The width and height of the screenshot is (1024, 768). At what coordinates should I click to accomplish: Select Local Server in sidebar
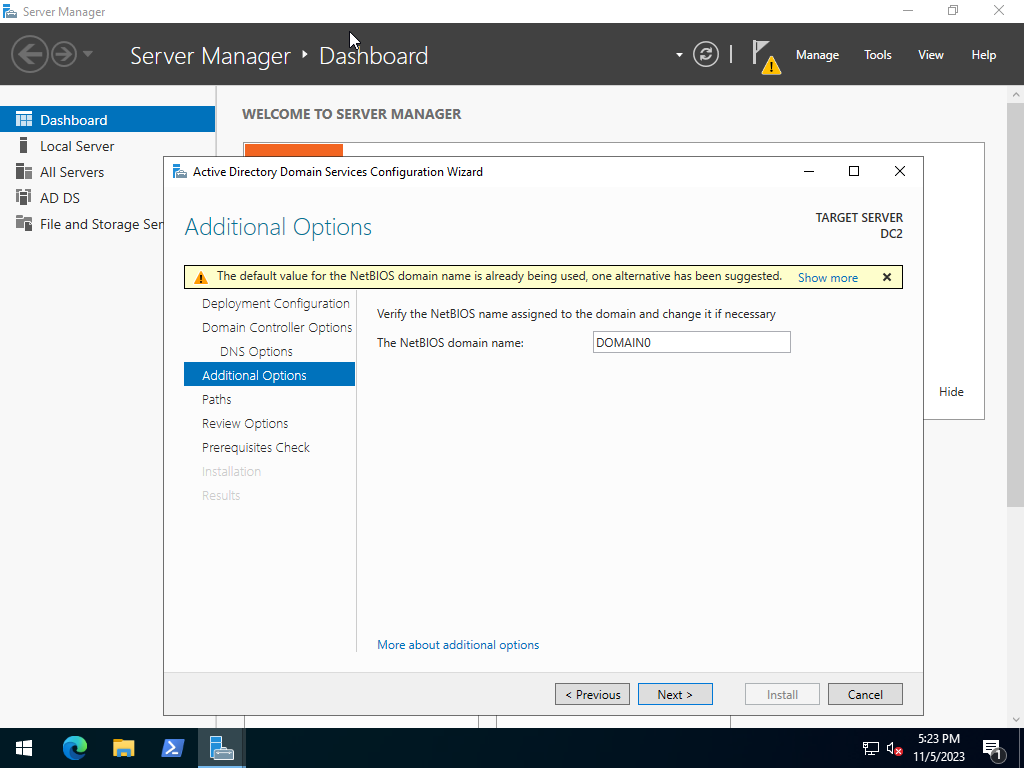point(77,146)
